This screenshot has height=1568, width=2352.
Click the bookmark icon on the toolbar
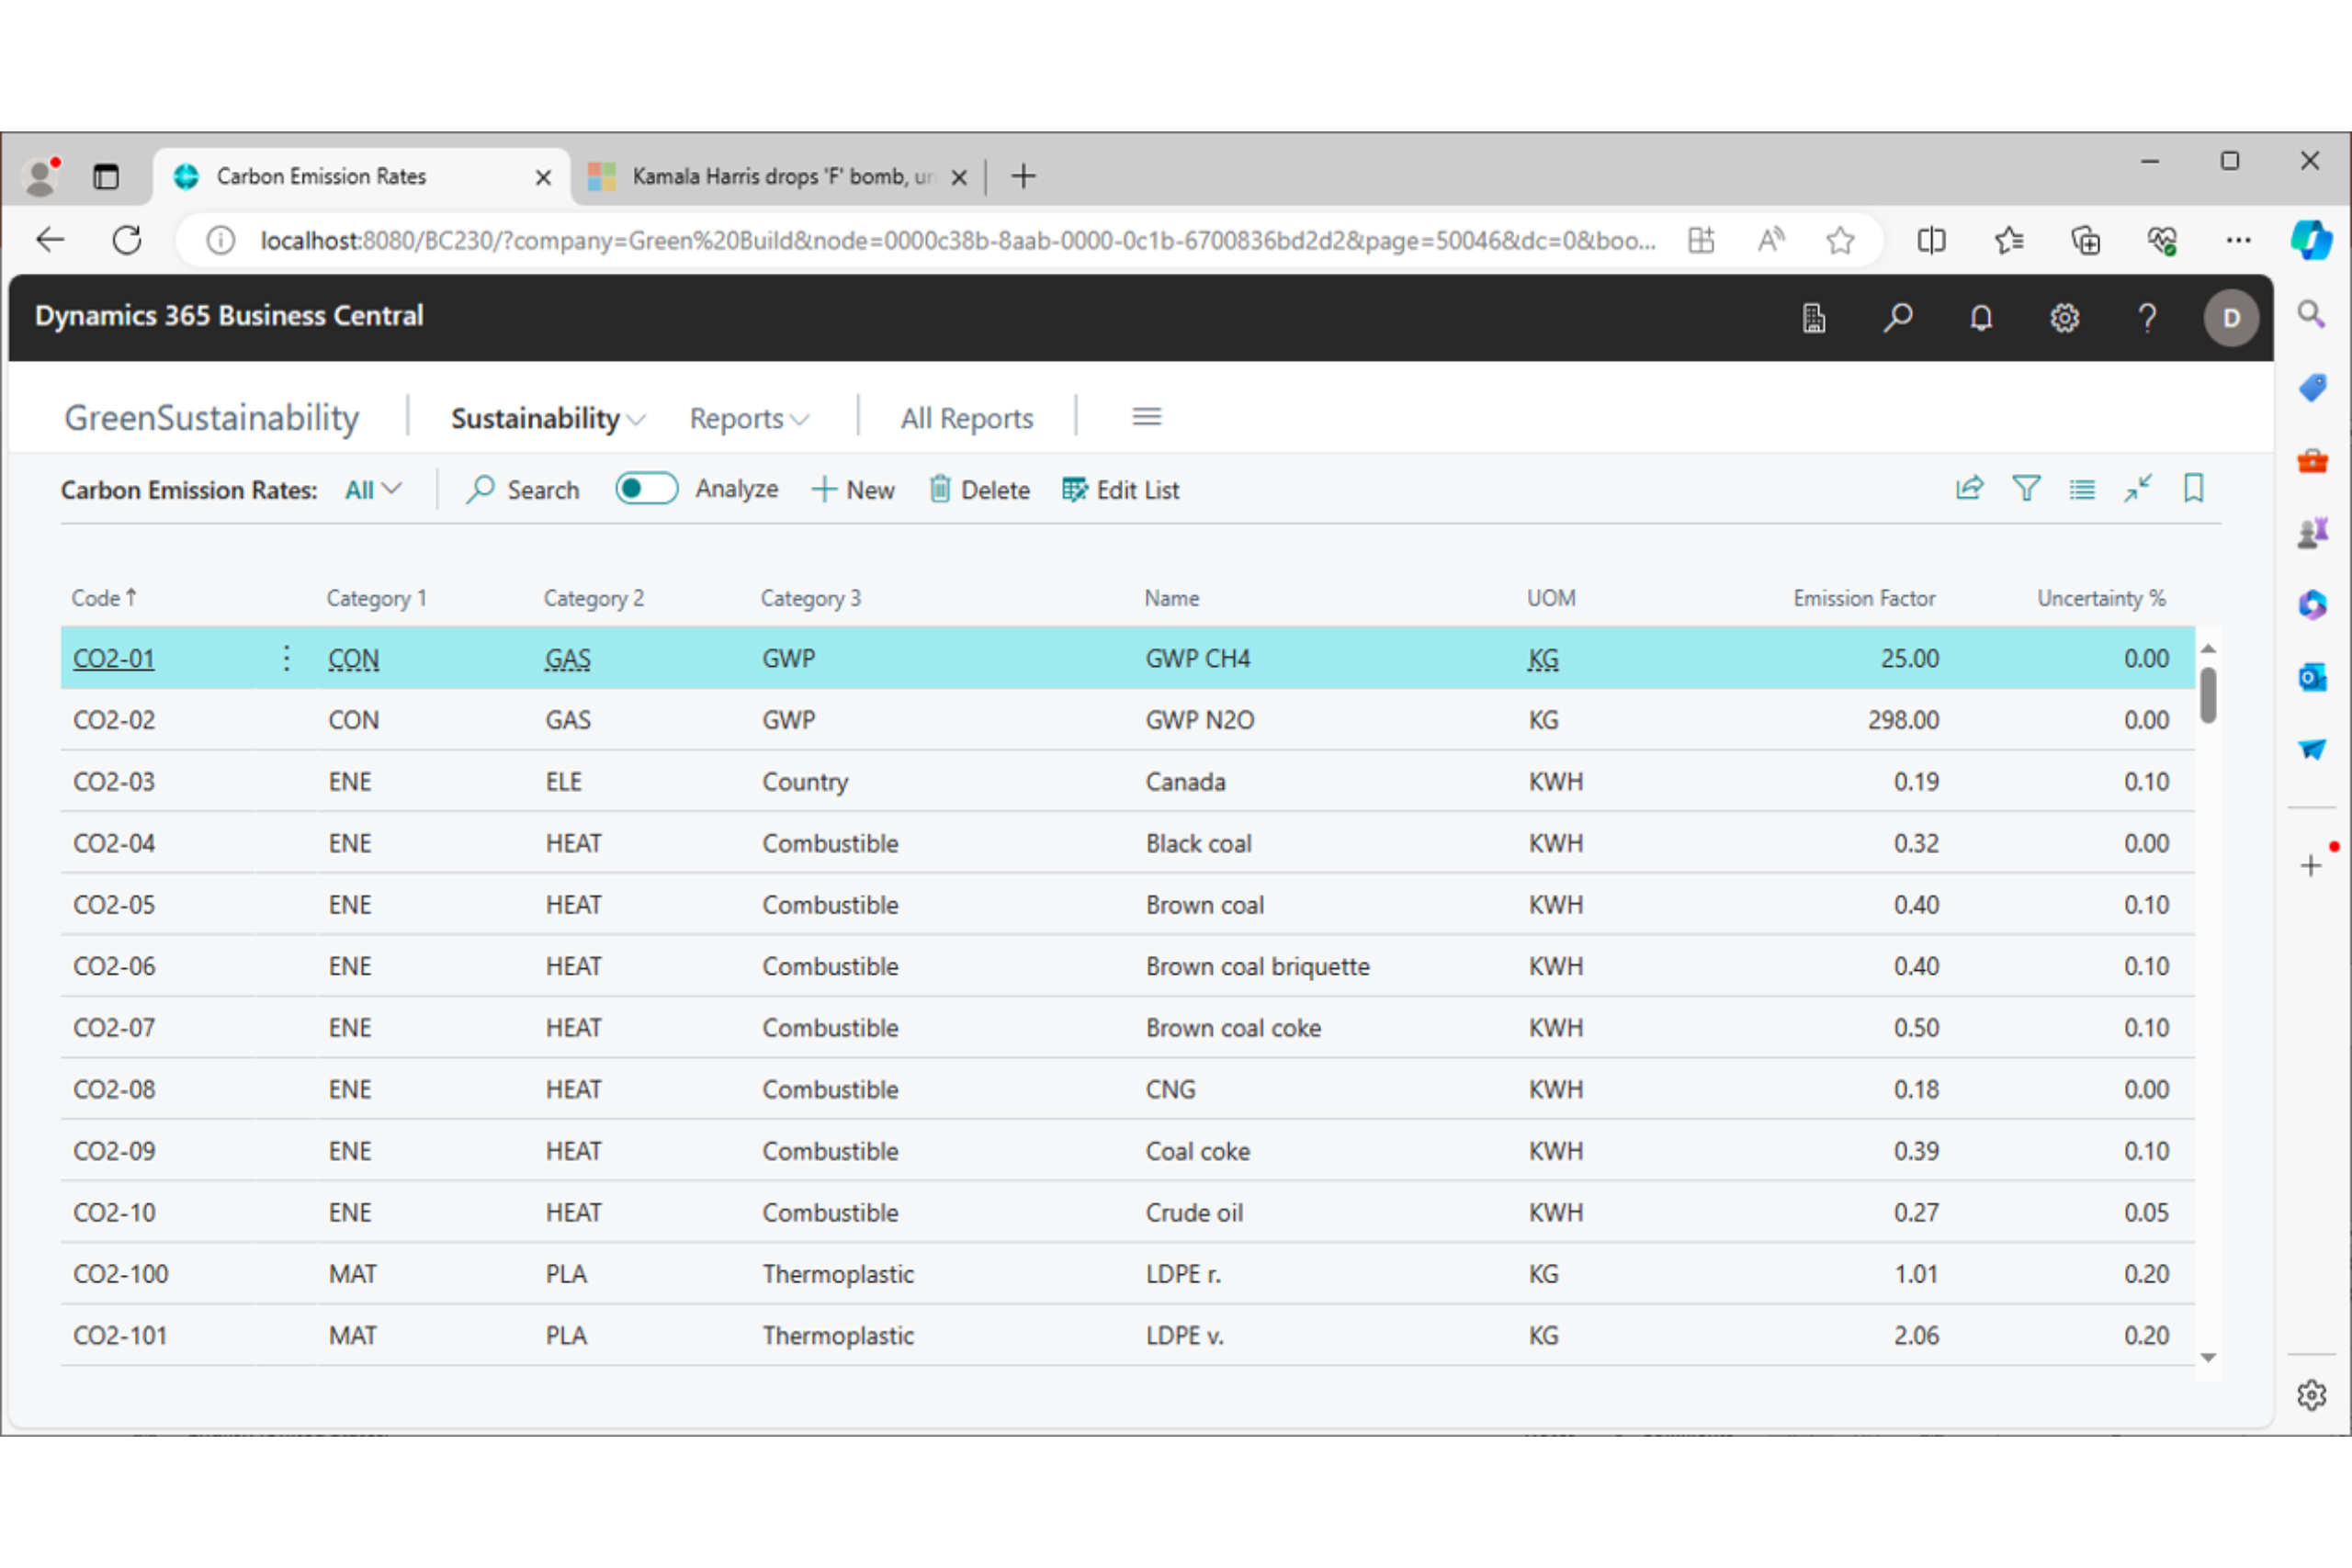[2193, 489]
